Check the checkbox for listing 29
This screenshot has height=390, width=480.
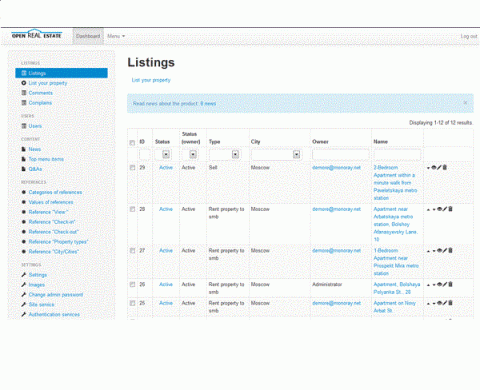(132, 168)
